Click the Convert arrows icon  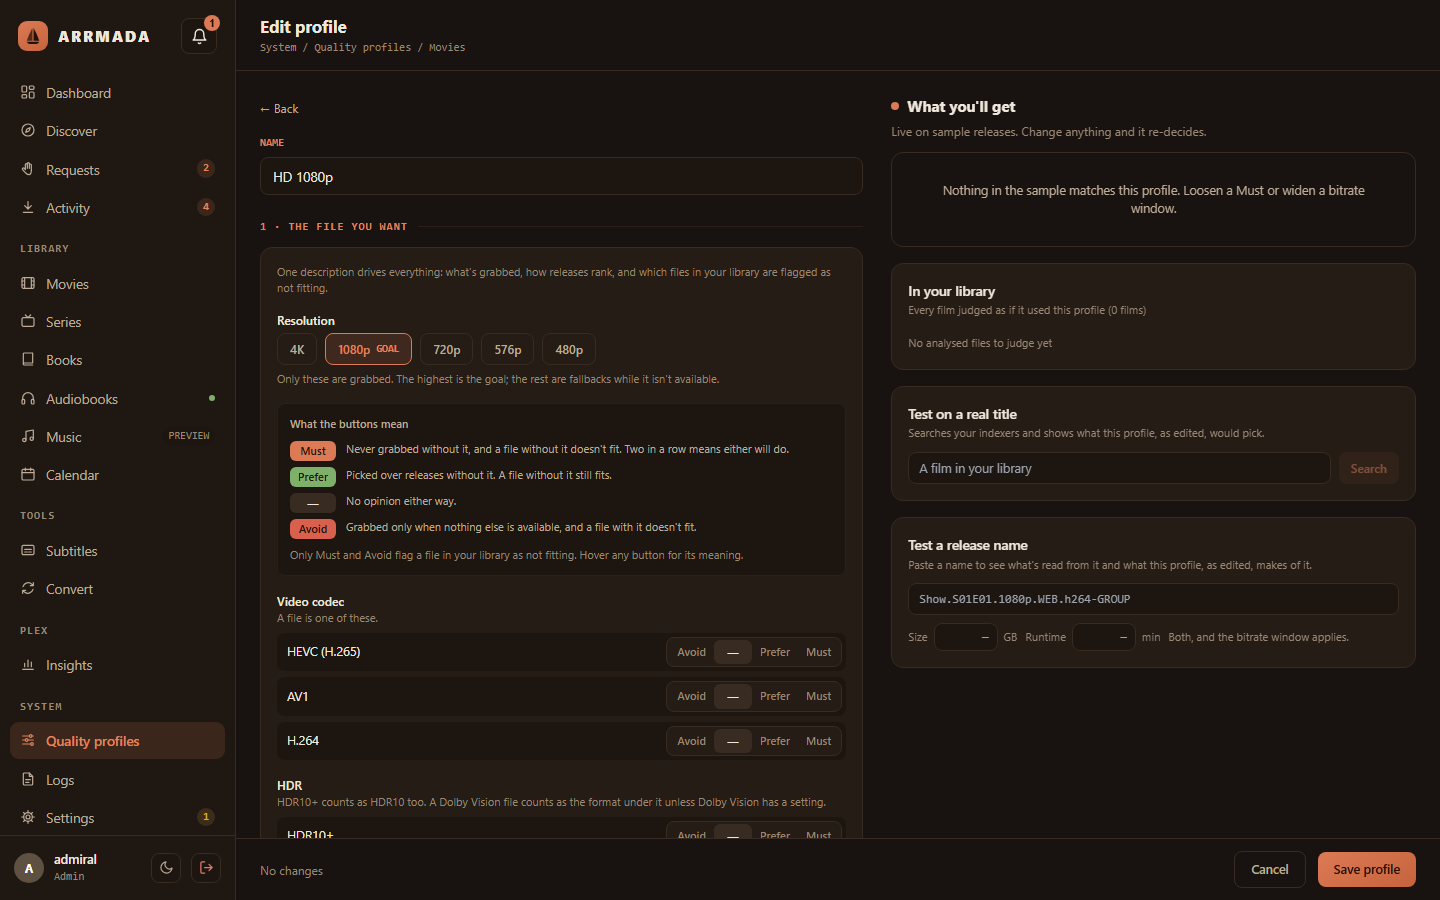[28, 588]
